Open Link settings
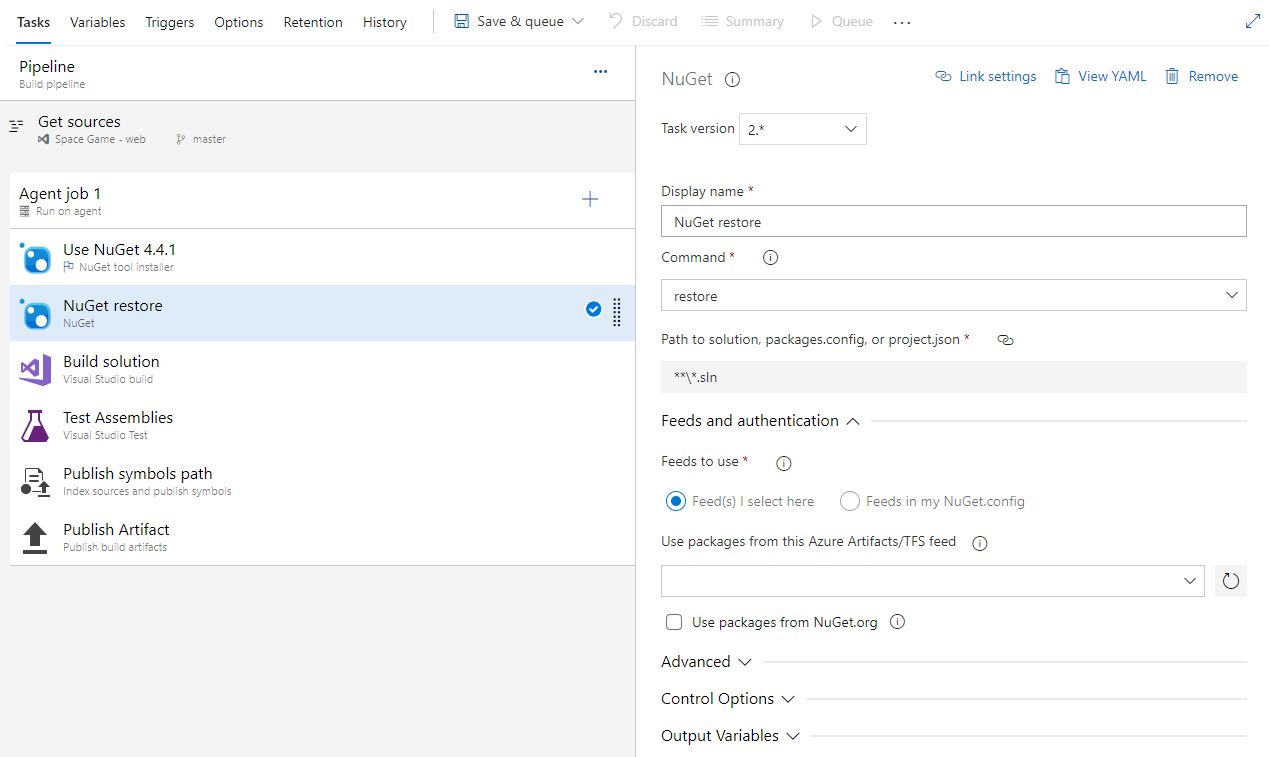 [985, 76]
